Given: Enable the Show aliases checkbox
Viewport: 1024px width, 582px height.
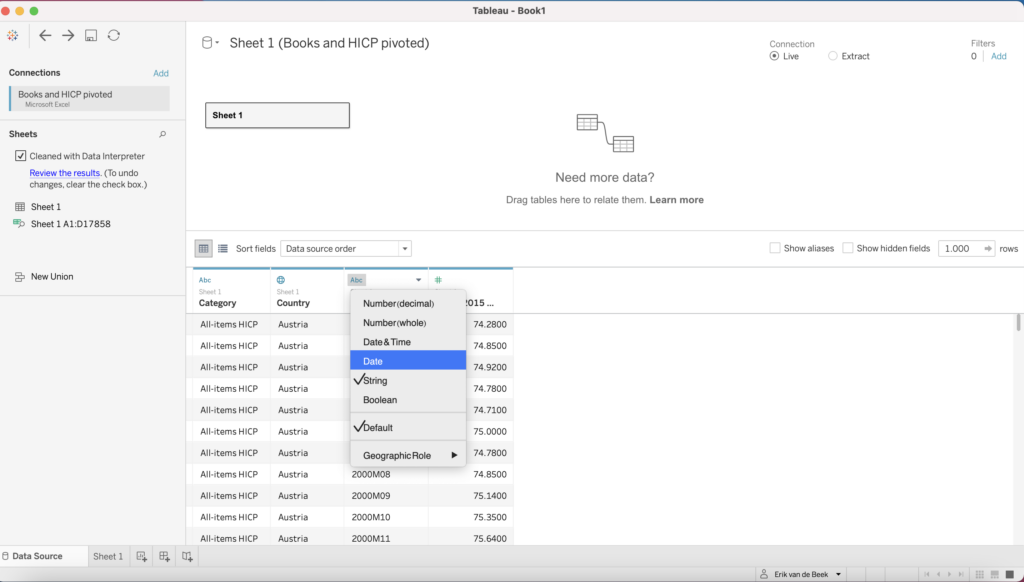Looking at the screenshot, I should click(x=775, y=248).
